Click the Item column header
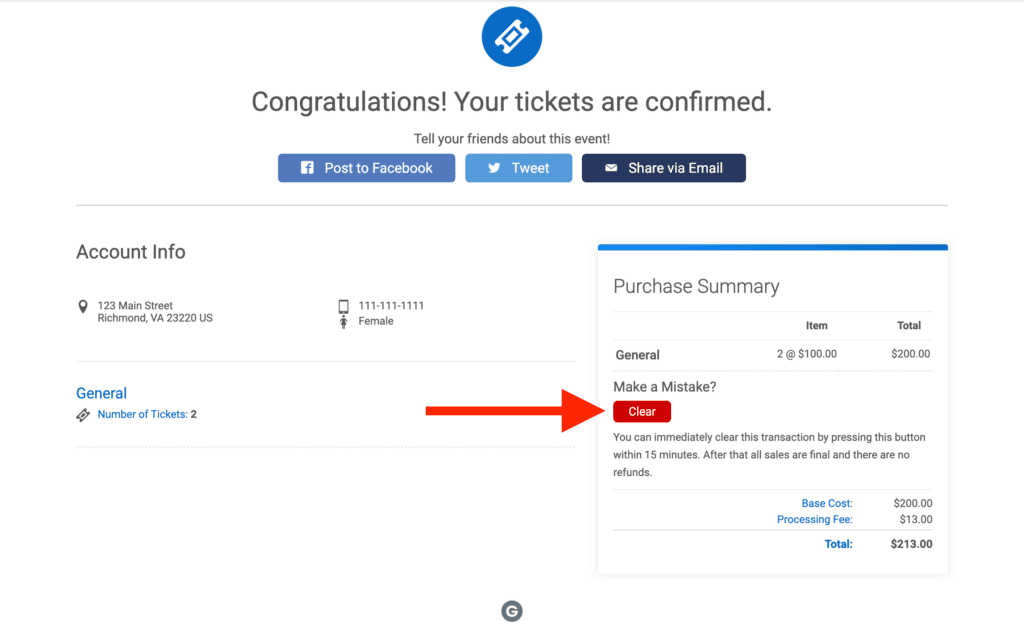The height and width of the screenshot is (637, 1024). pos(816,325)
